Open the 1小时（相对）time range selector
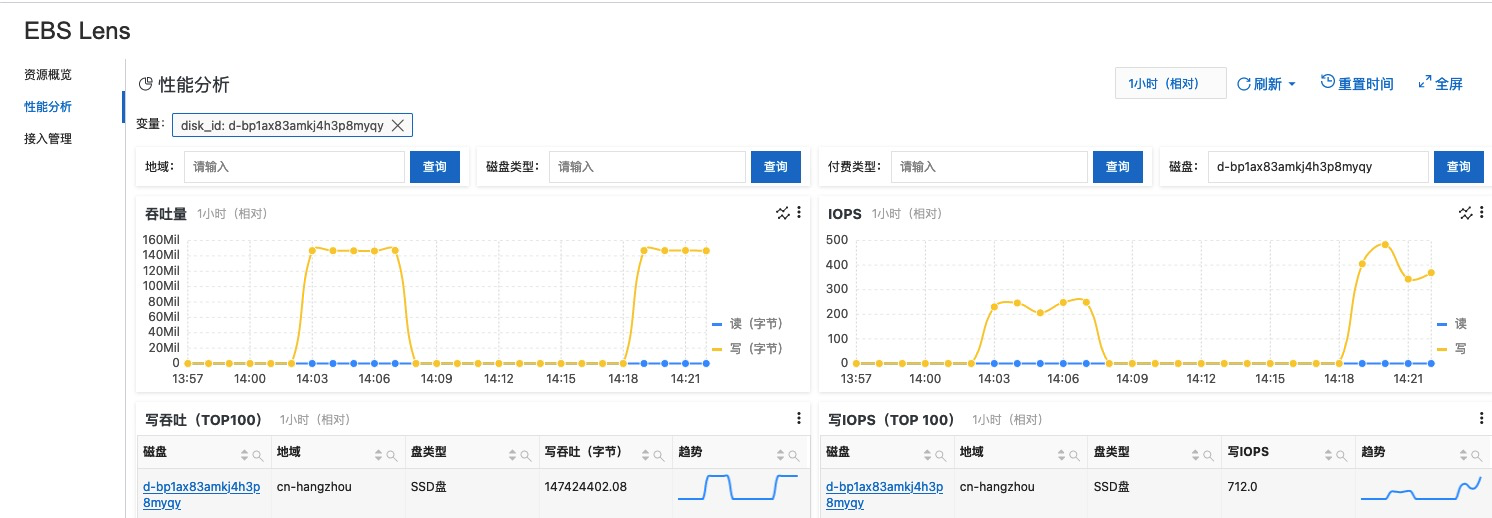This screenshot has width=1492, height=518. point(1171,84)
